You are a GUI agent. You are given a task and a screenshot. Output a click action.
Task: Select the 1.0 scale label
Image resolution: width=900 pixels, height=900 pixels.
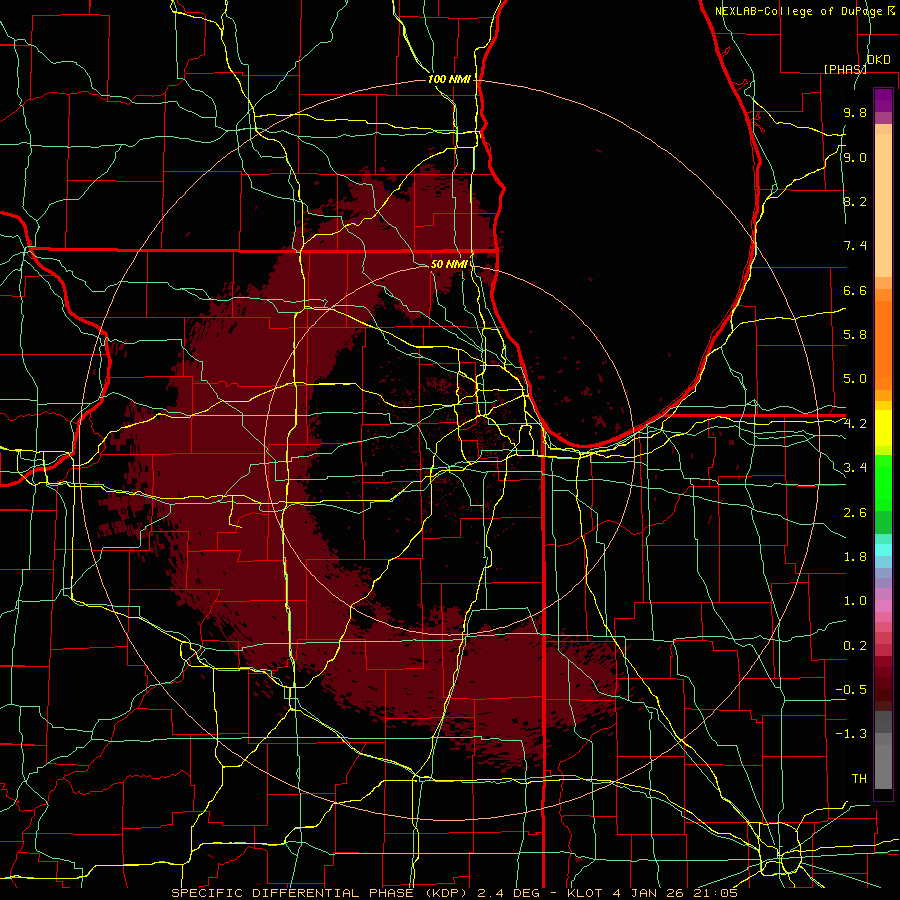click(855, 601)
